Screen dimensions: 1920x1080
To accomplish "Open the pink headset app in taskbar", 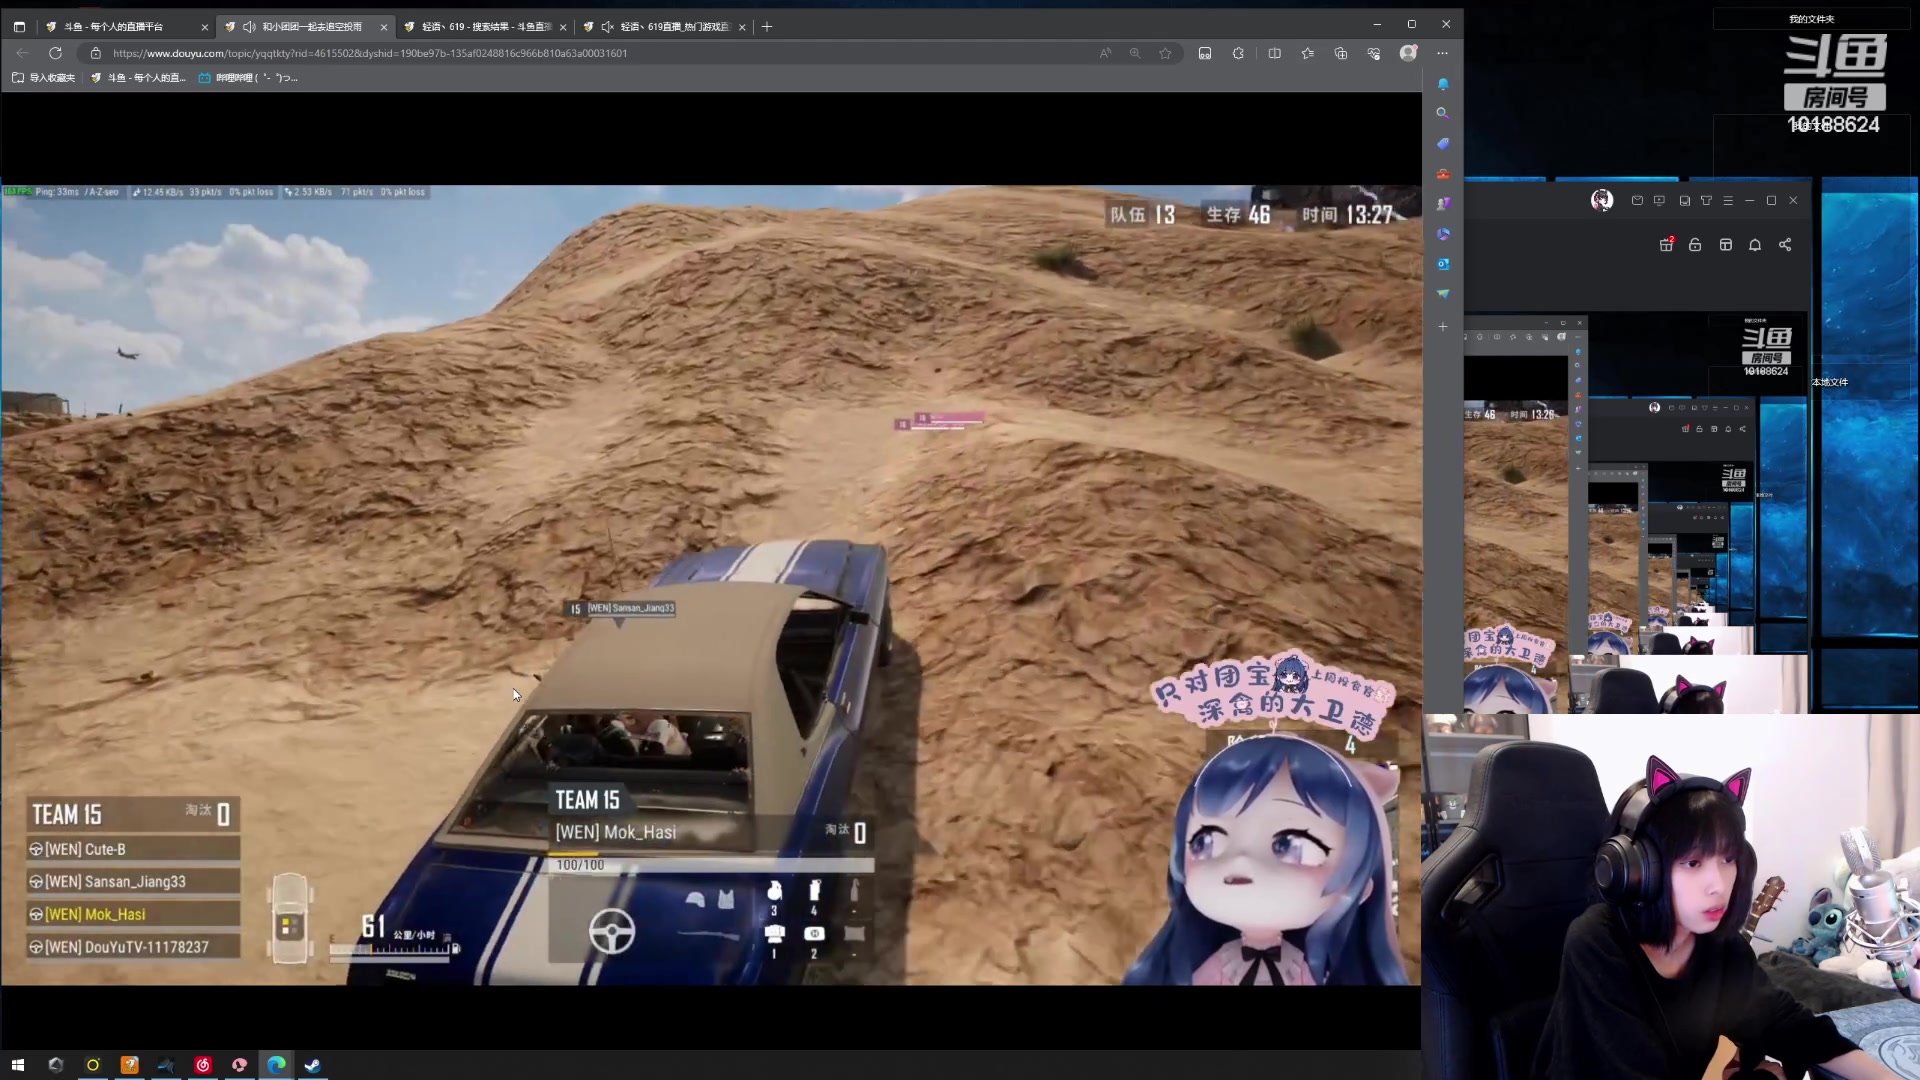I will (240, 1065).
